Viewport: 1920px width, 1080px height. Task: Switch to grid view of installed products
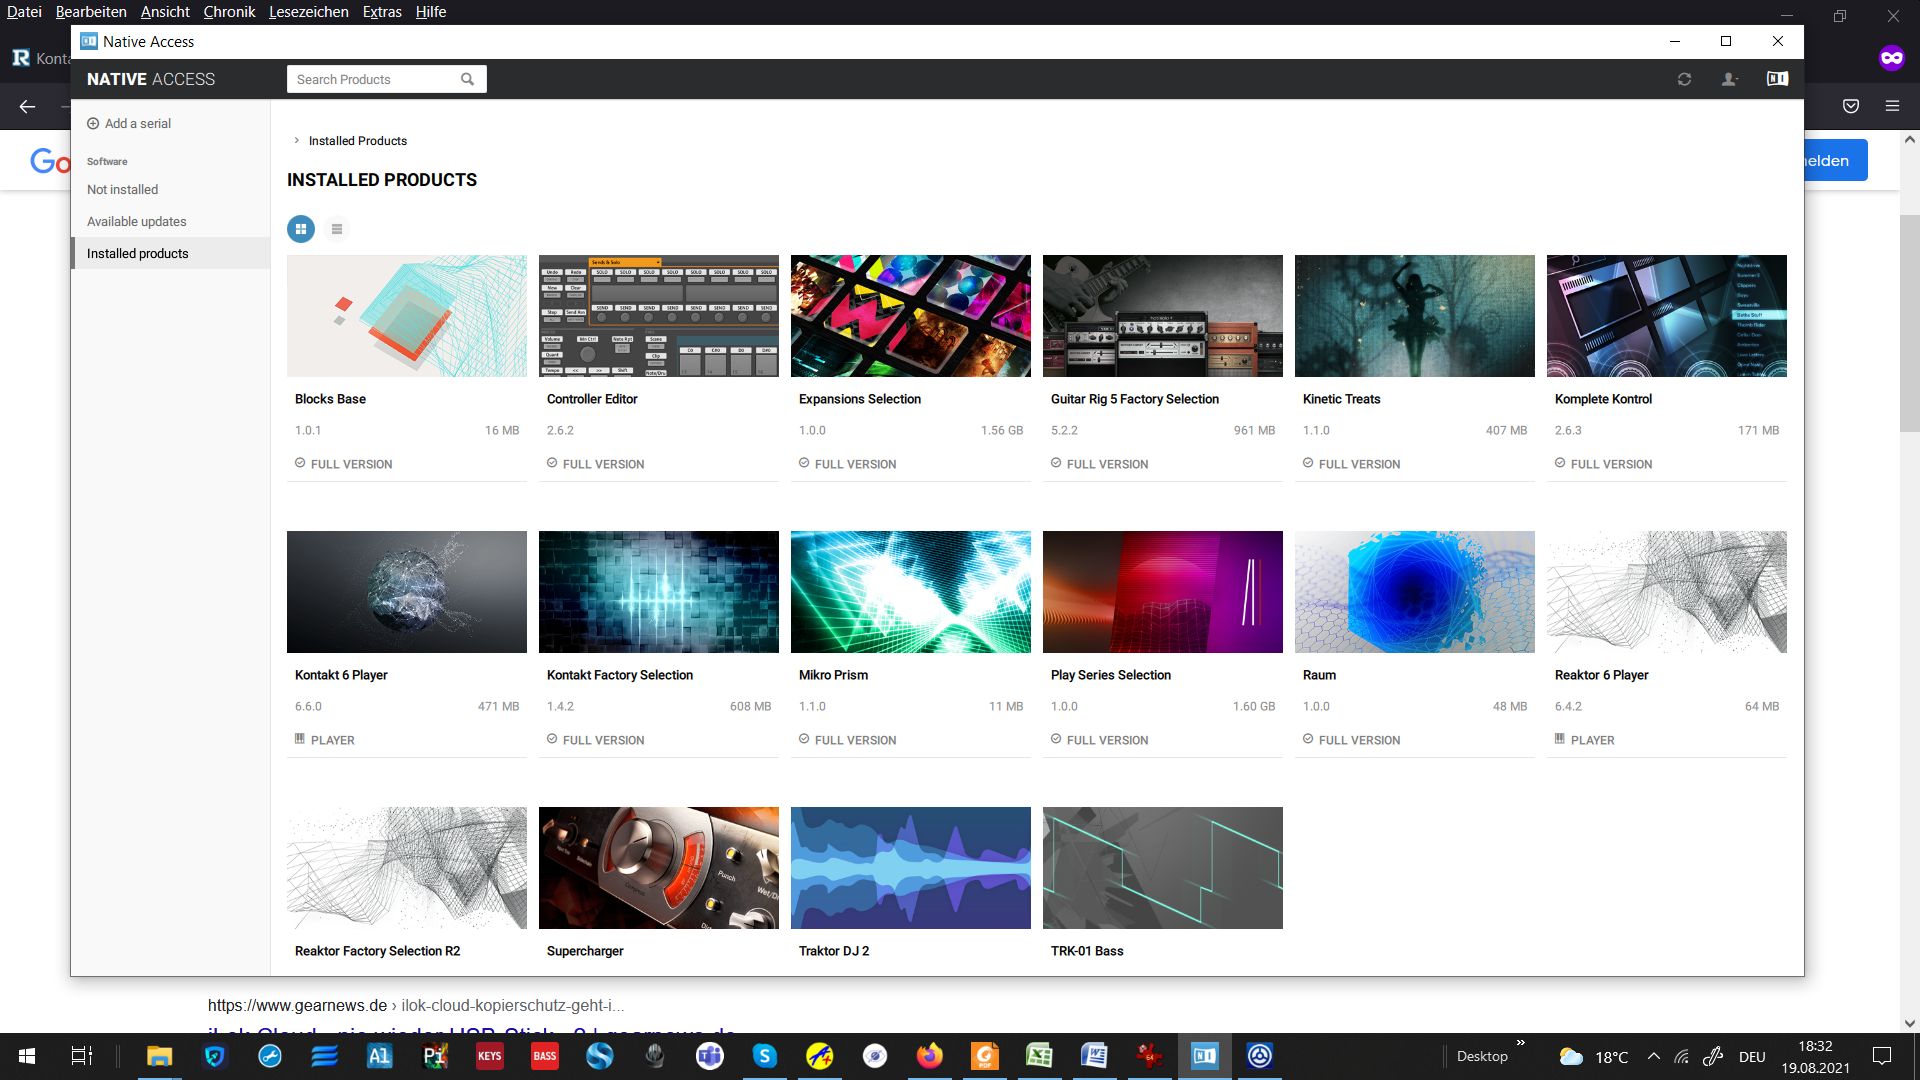click(x=301, y=229)
